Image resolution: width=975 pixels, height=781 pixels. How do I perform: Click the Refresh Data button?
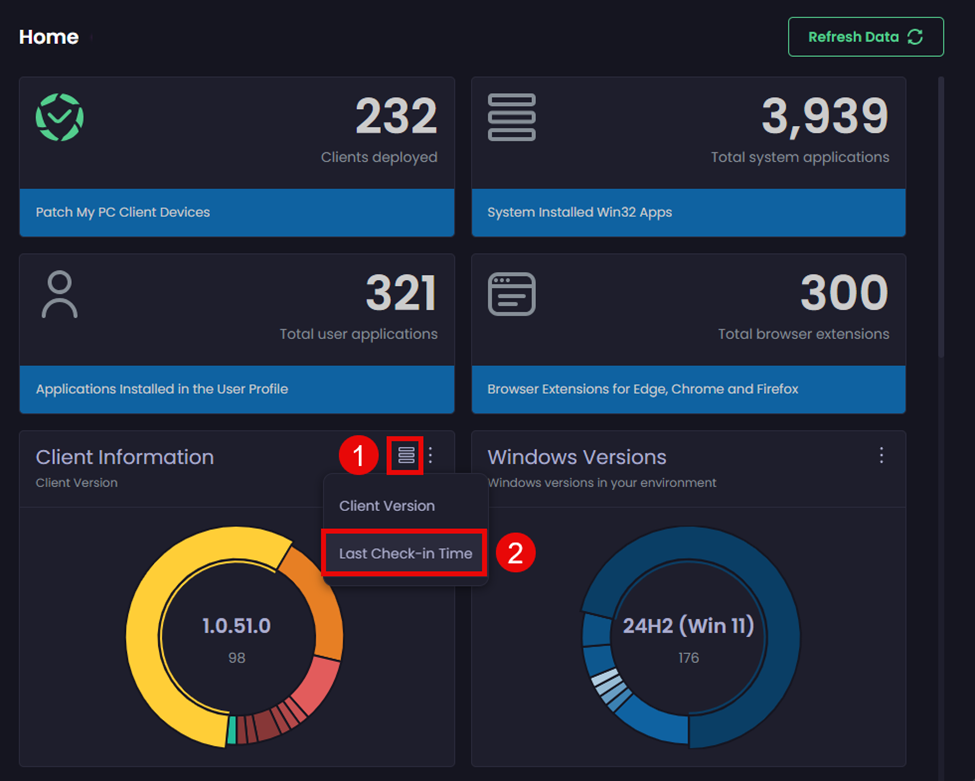865,37
